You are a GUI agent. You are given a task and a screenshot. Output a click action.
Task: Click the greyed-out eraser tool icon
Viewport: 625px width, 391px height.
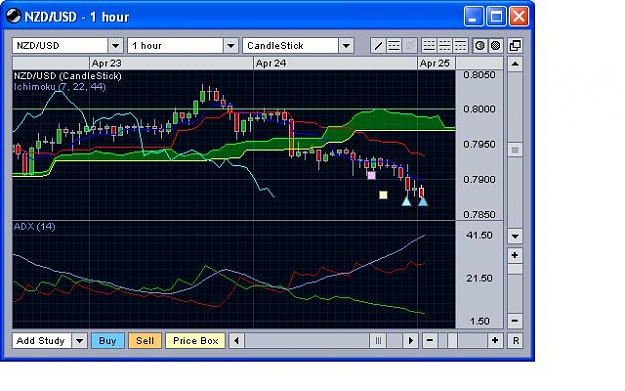(409, 46)
